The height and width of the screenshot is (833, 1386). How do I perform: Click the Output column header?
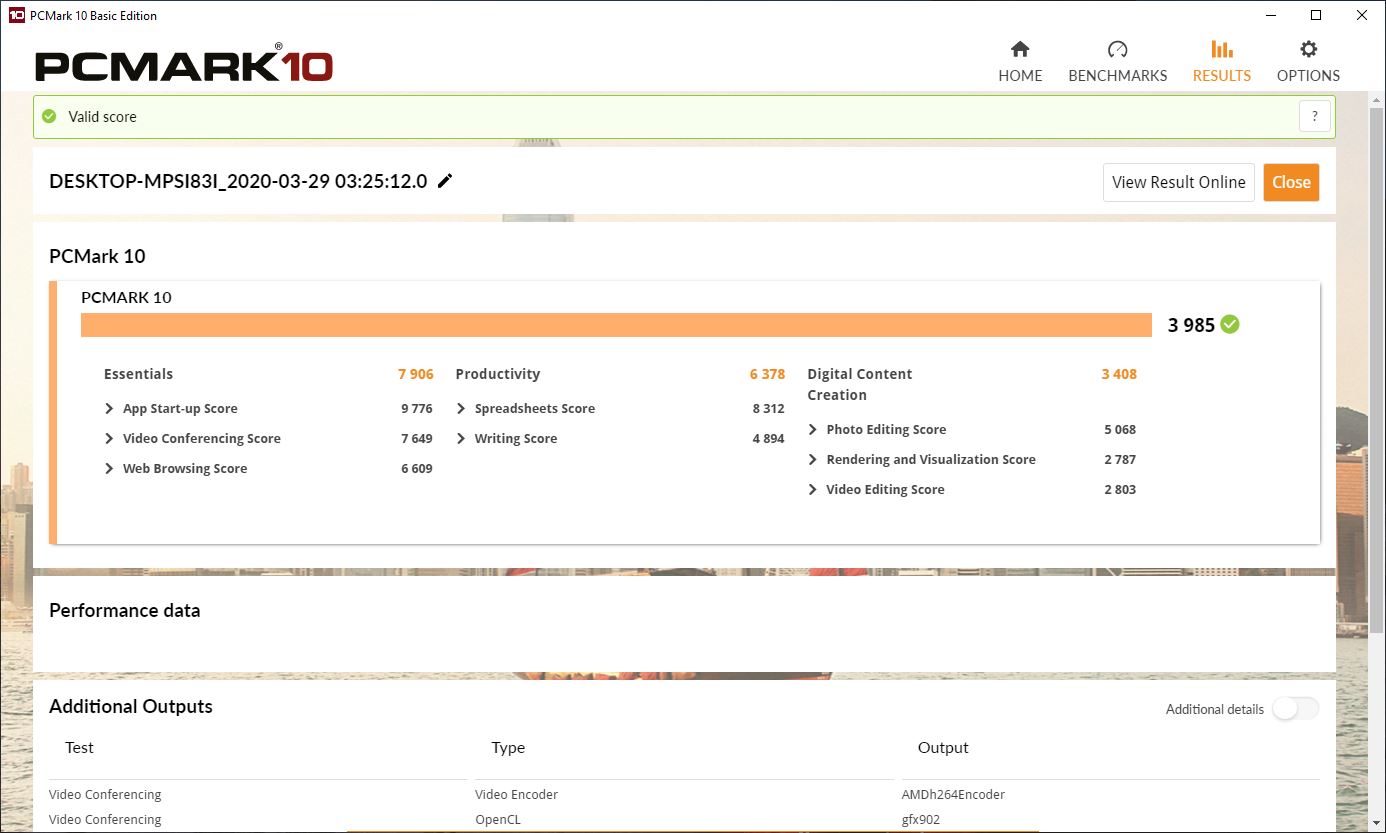click(943, 747)
